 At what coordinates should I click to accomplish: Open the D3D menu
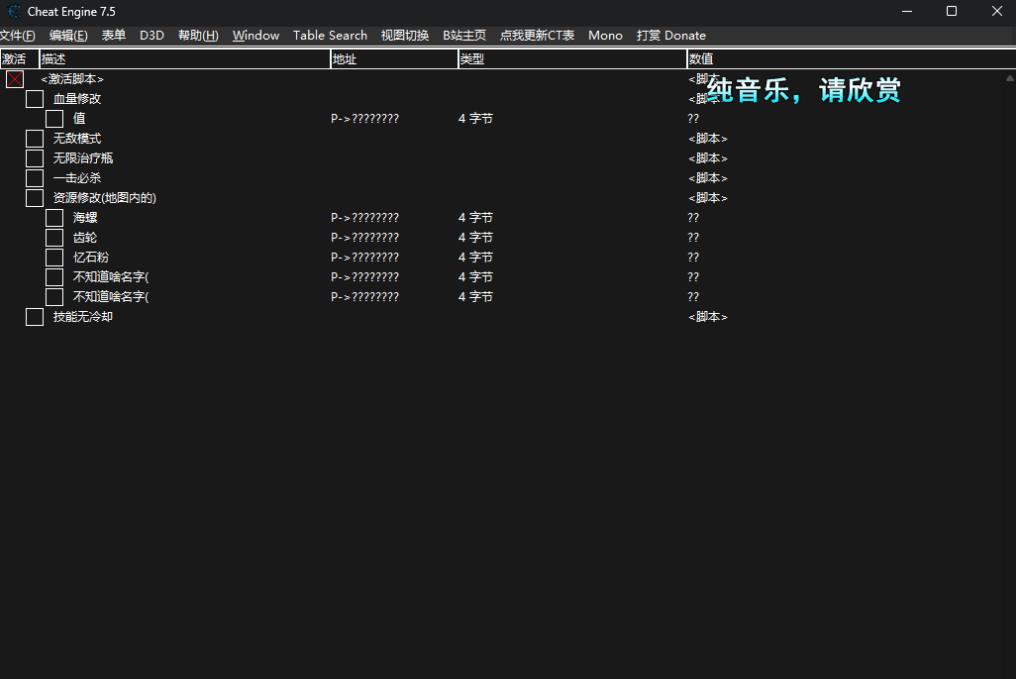(x=152, y=36)
